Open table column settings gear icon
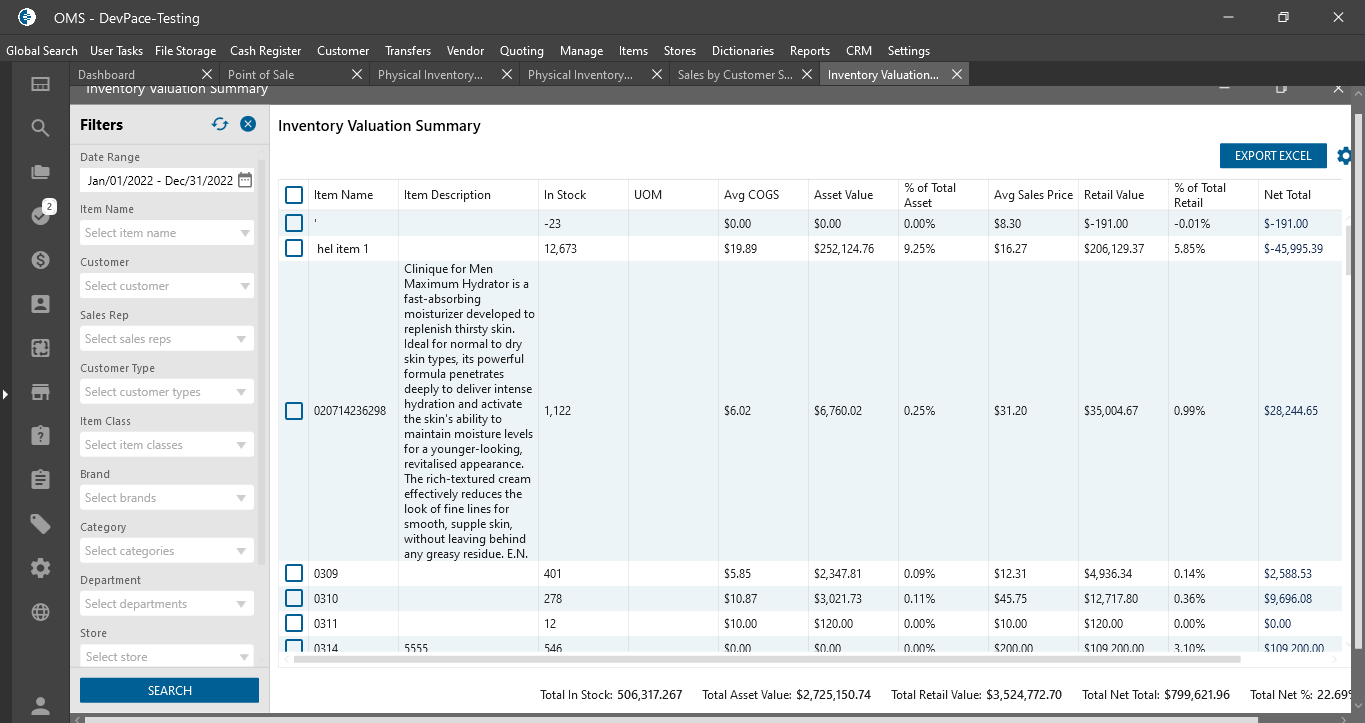The height and width of the screenshot is (723, 1365). [1345, 156]
